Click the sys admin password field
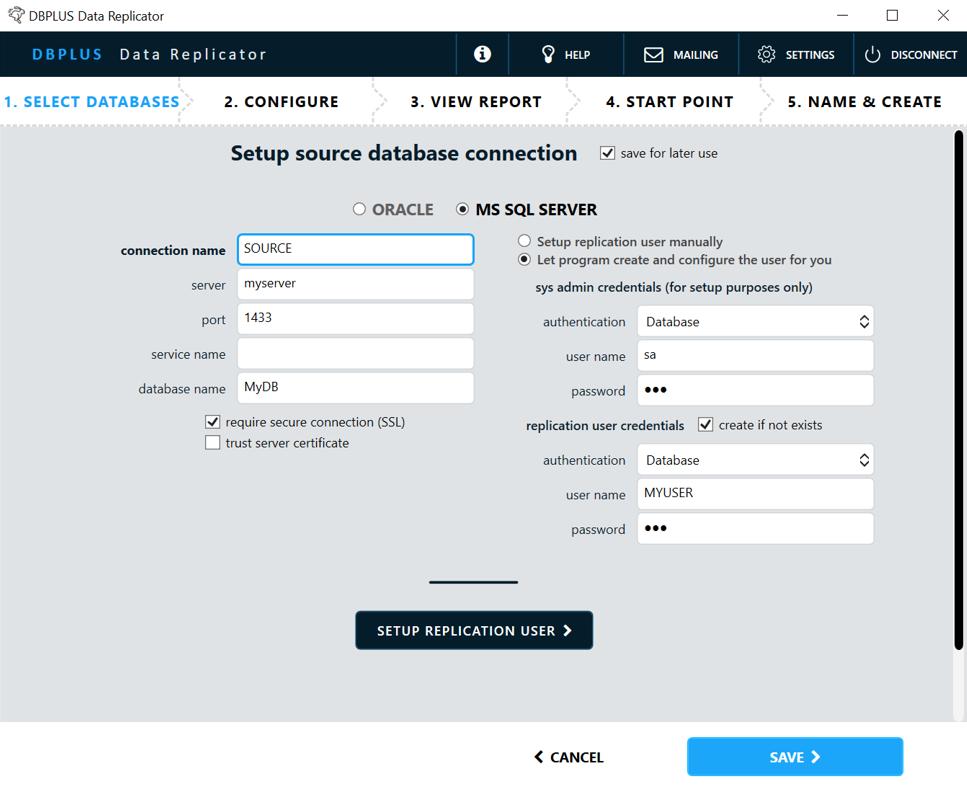Screen dimensions: 967x791 [755, 390]
